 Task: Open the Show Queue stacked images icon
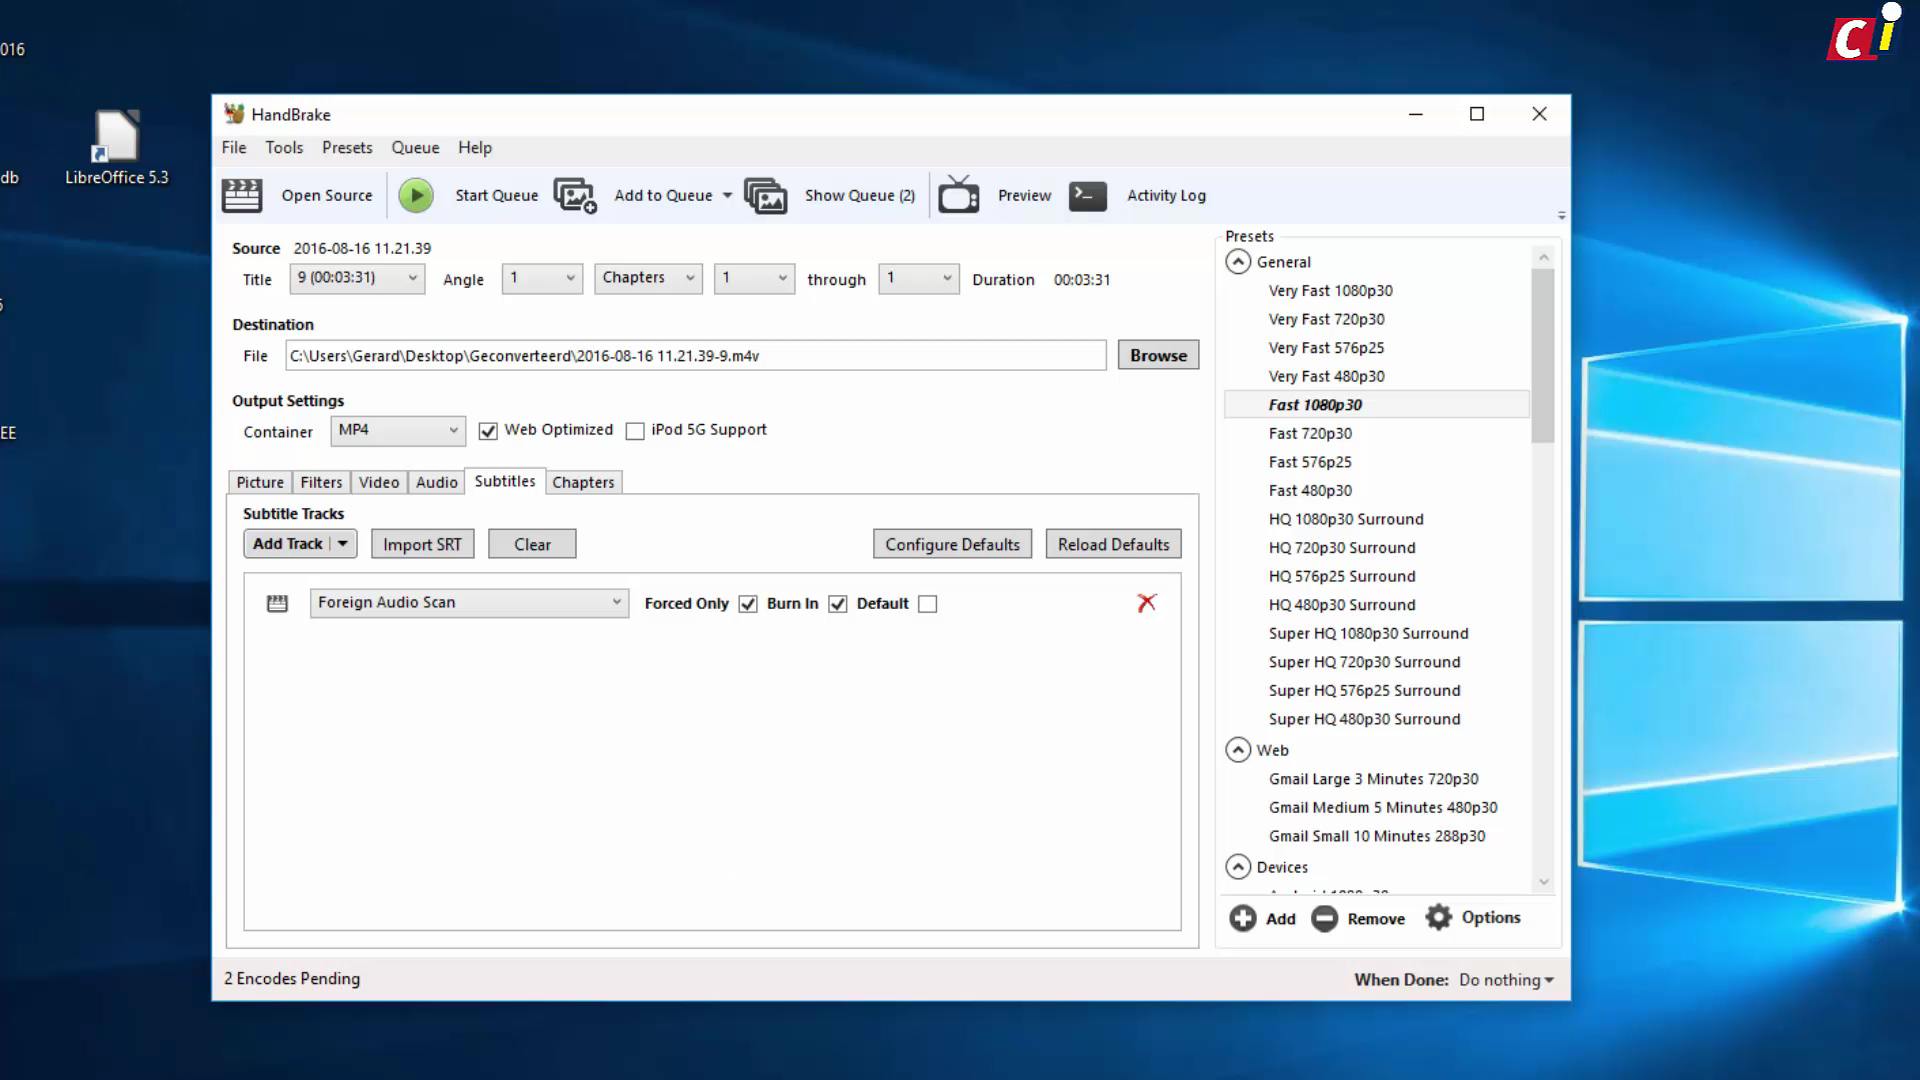(766, 196)
